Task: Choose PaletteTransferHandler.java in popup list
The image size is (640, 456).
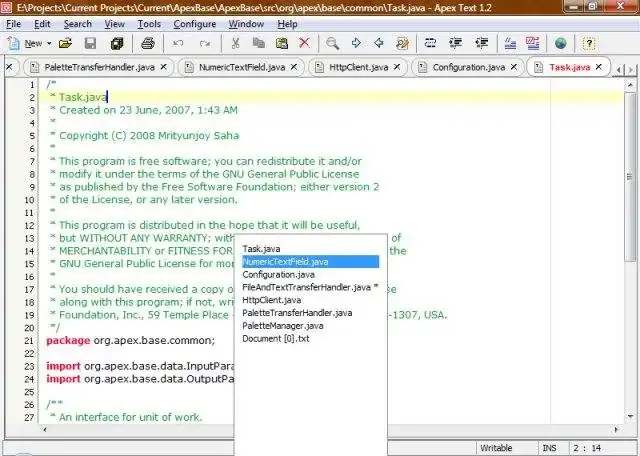Action: (x=311, y=313)
